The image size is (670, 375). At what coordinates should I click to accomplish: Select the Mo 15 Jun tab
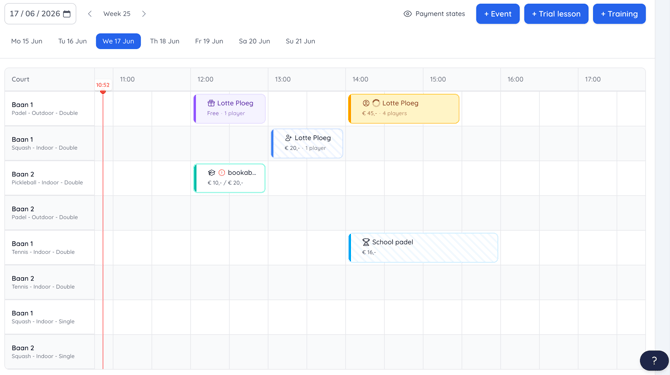pos(26,41)
